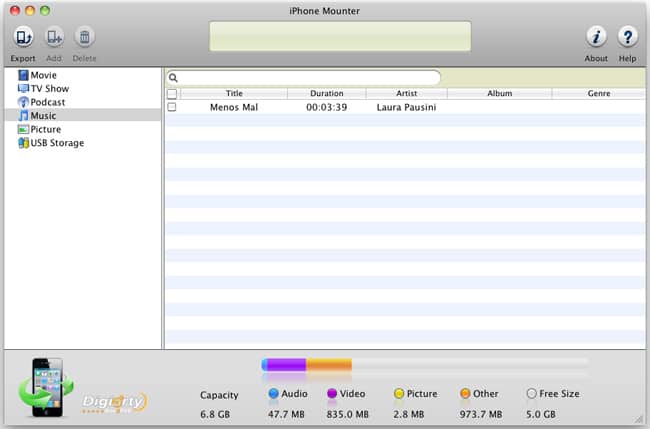Click the window resize grip corner
Screen dimensions: 650x429
click(640, 419)
